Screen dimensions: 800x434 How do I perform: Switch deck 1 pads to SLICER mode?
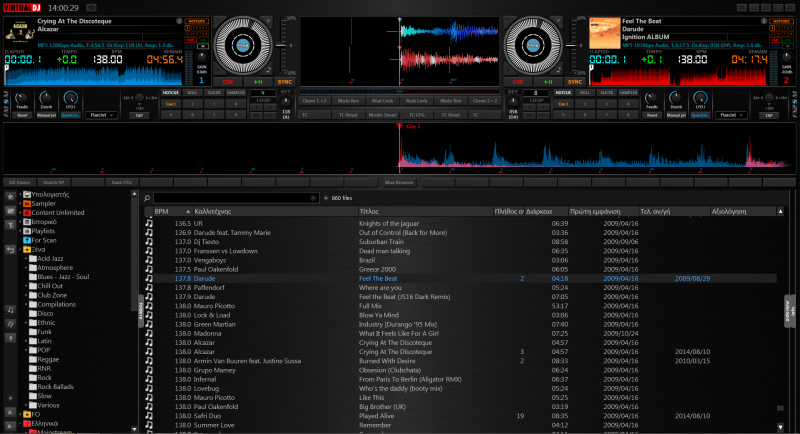[x=214, y=93]
